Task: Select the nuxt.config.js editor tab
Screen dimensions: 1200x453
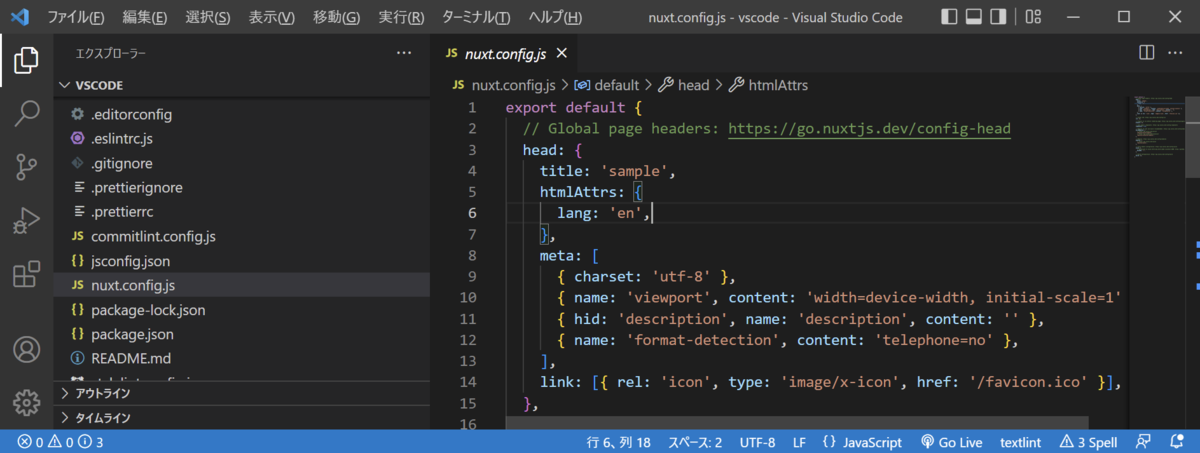Action: [505, 53]
